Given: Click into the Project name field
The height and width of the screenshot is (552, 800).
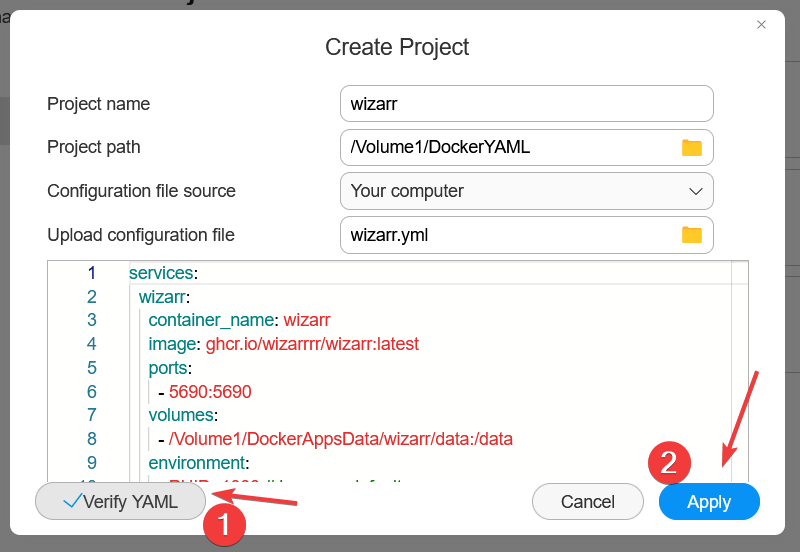Looking at the screenshot, I should (526, 103).
